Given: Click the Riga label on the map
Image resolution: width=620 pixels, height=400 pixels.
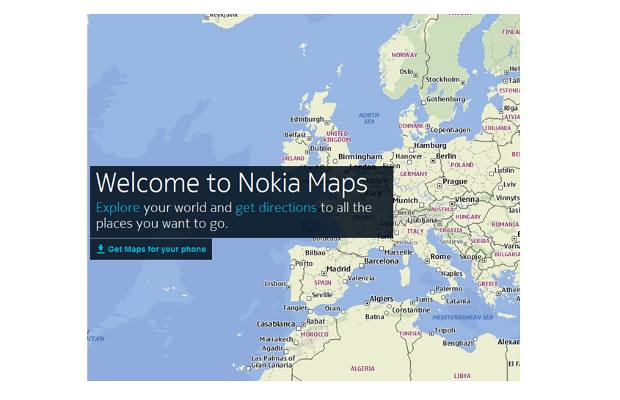Looking at the screenshot, I should click(x=510, y=108).
